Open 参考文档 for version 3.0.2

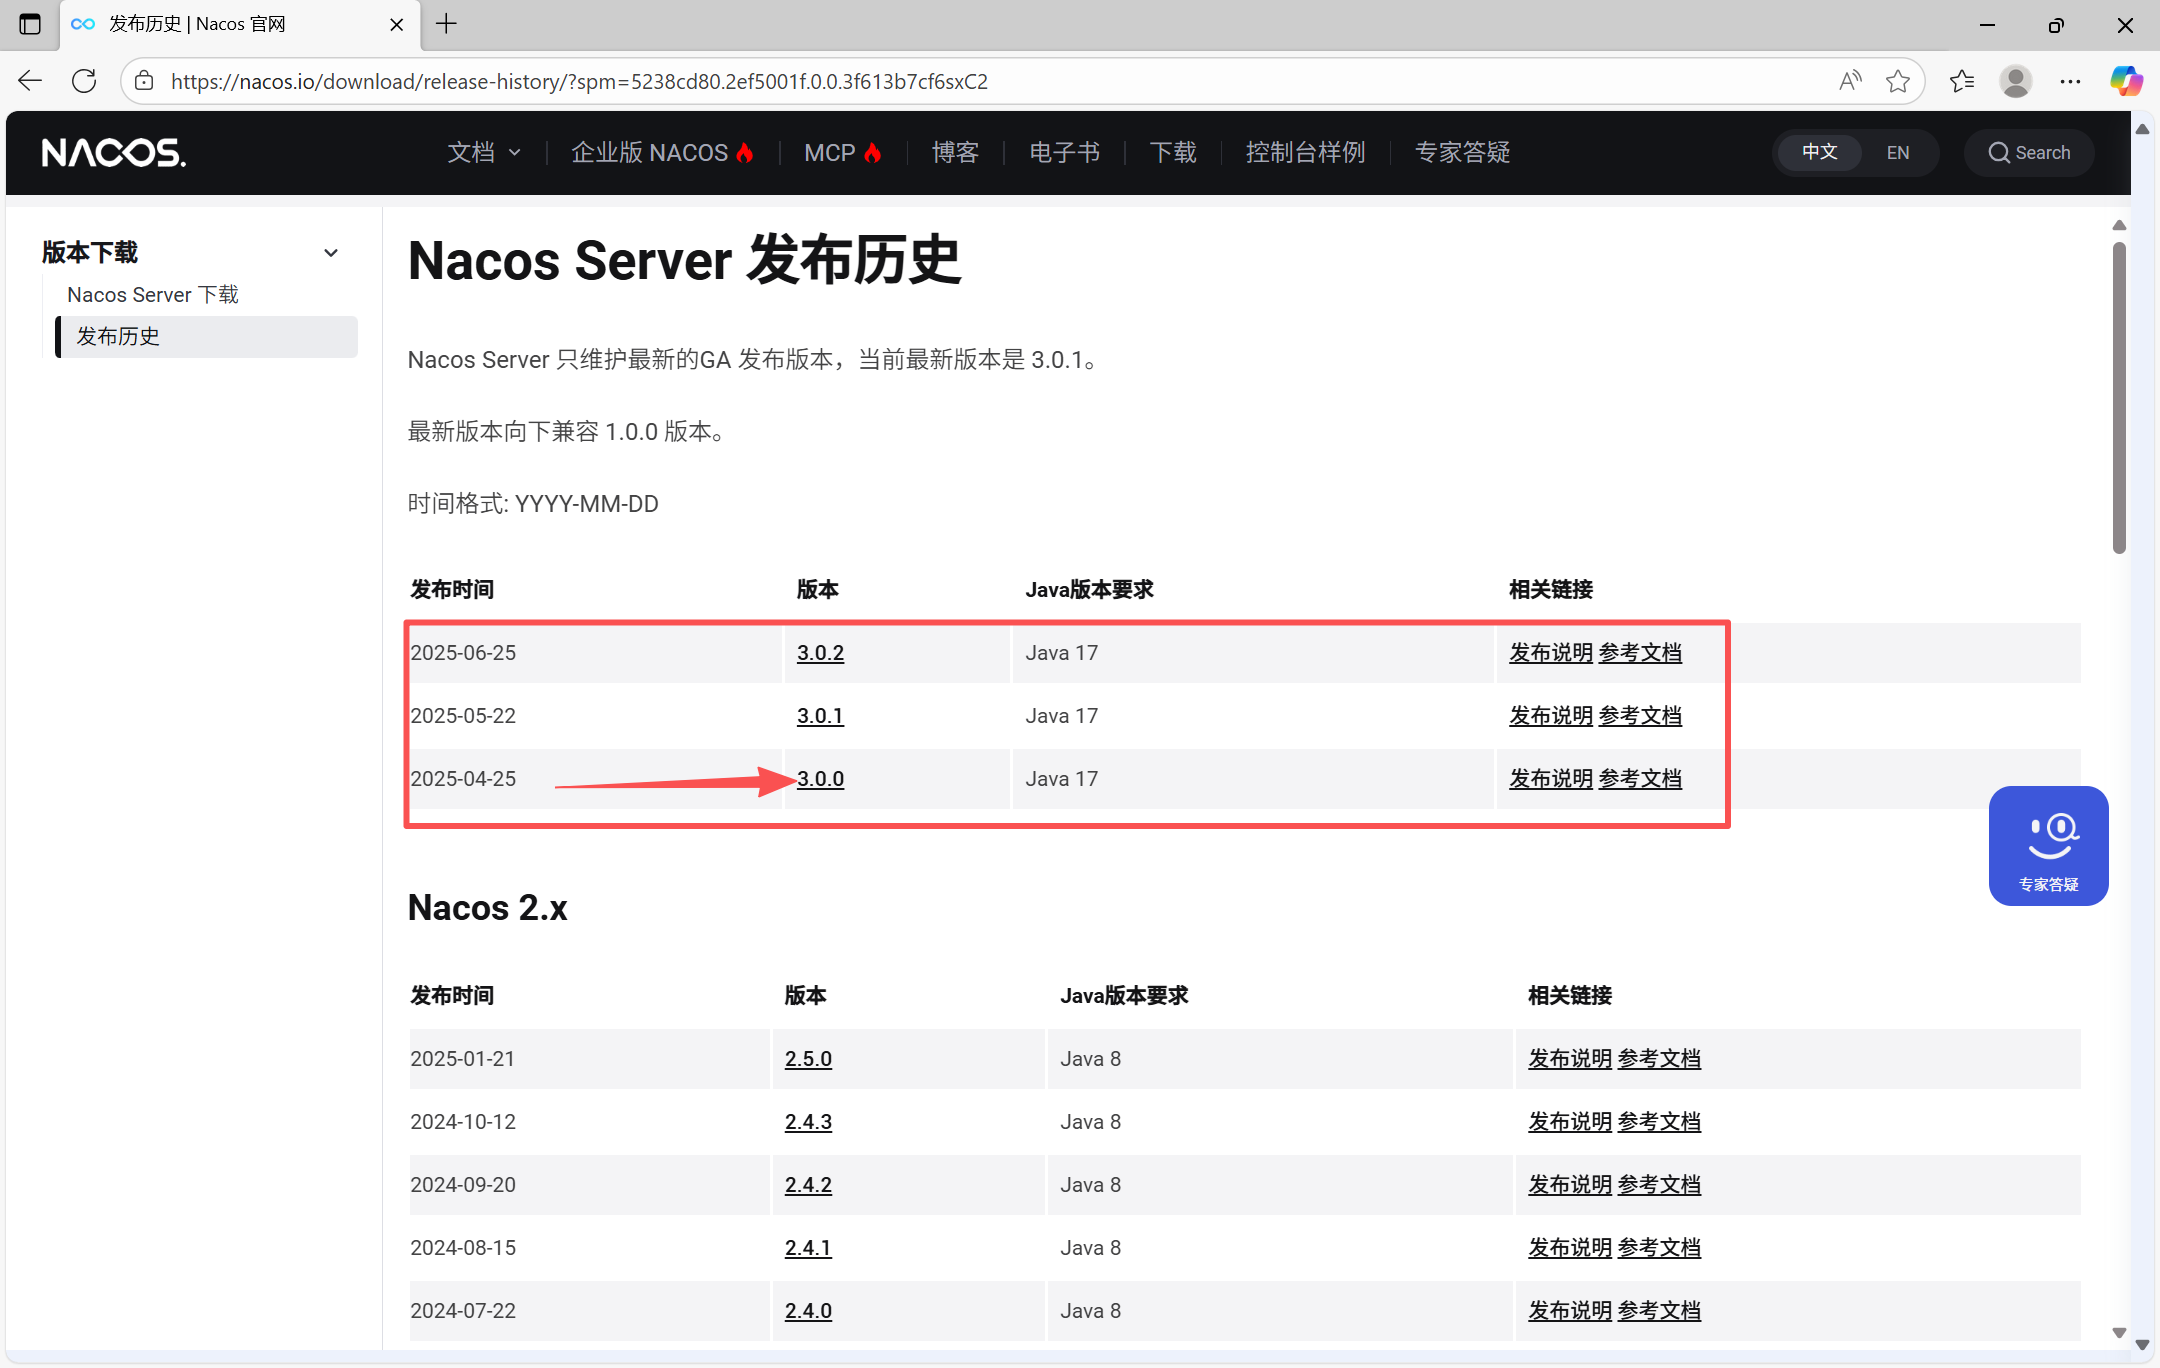click(x=1640, y=653)
